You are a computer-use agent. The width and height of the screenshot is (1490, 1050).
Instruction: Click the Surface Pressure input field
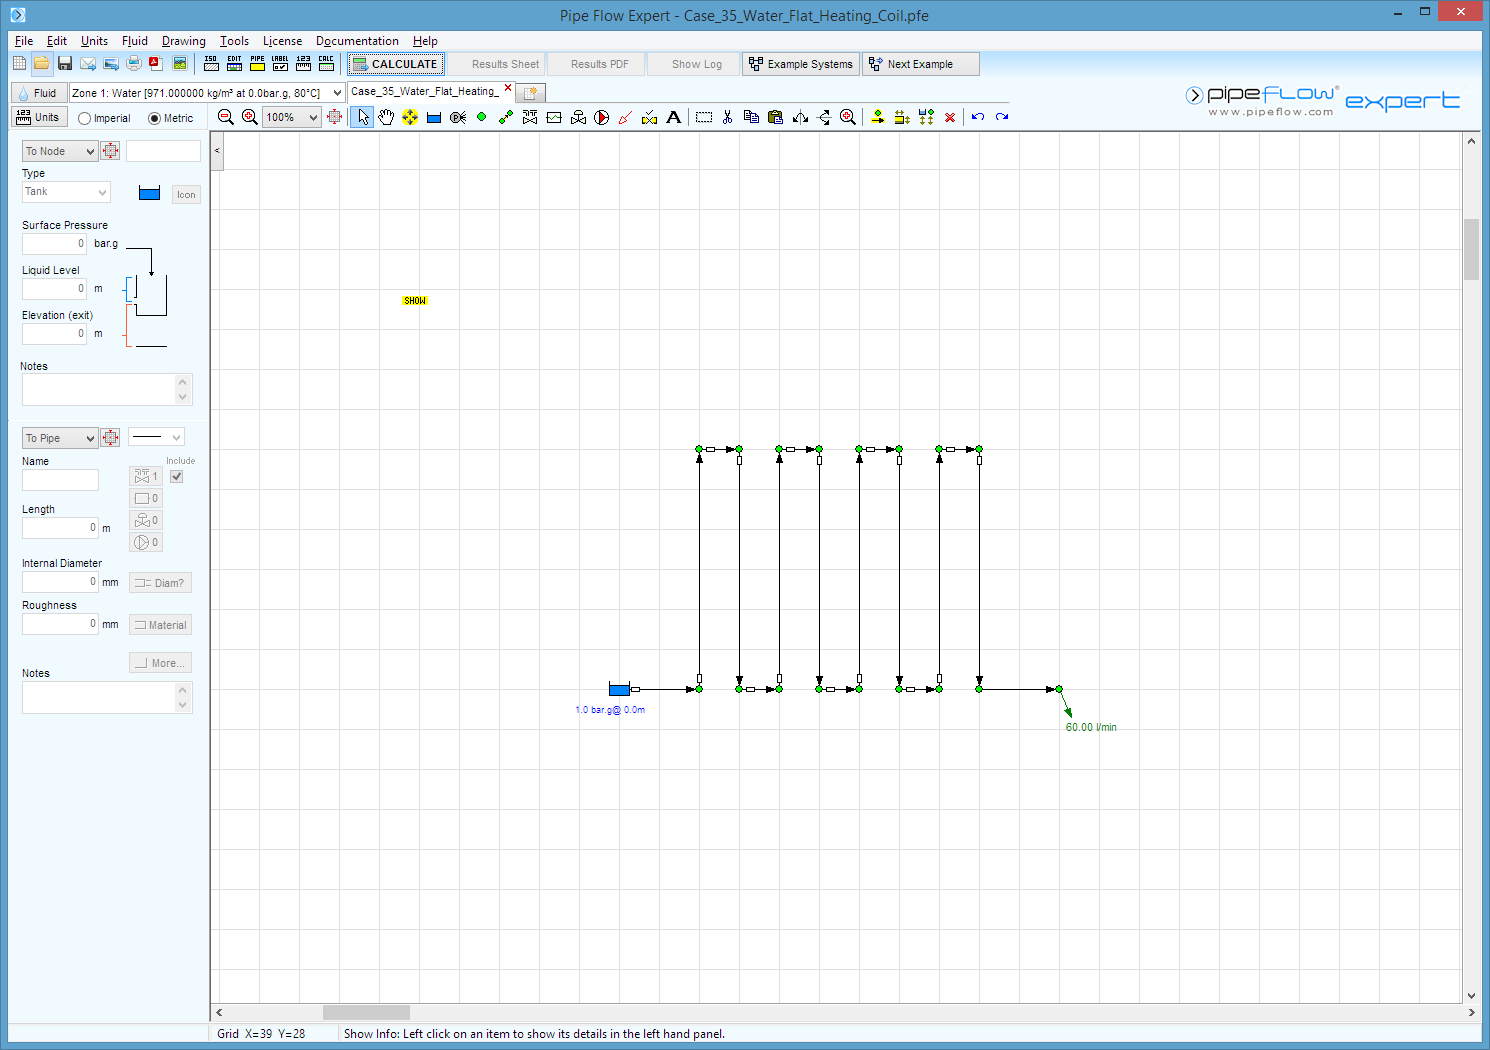tap(55, 244)
